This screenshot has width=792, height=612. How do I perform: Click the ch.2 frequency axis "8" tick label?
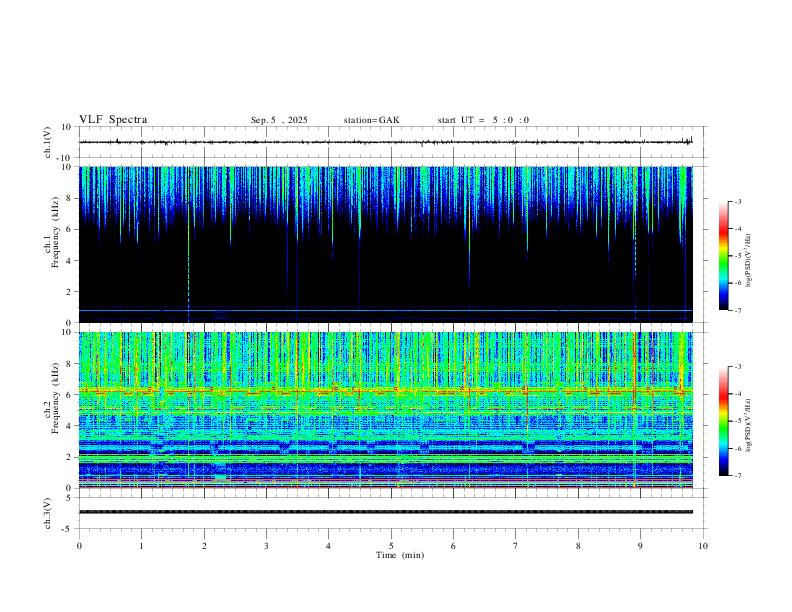pos(70,364)
